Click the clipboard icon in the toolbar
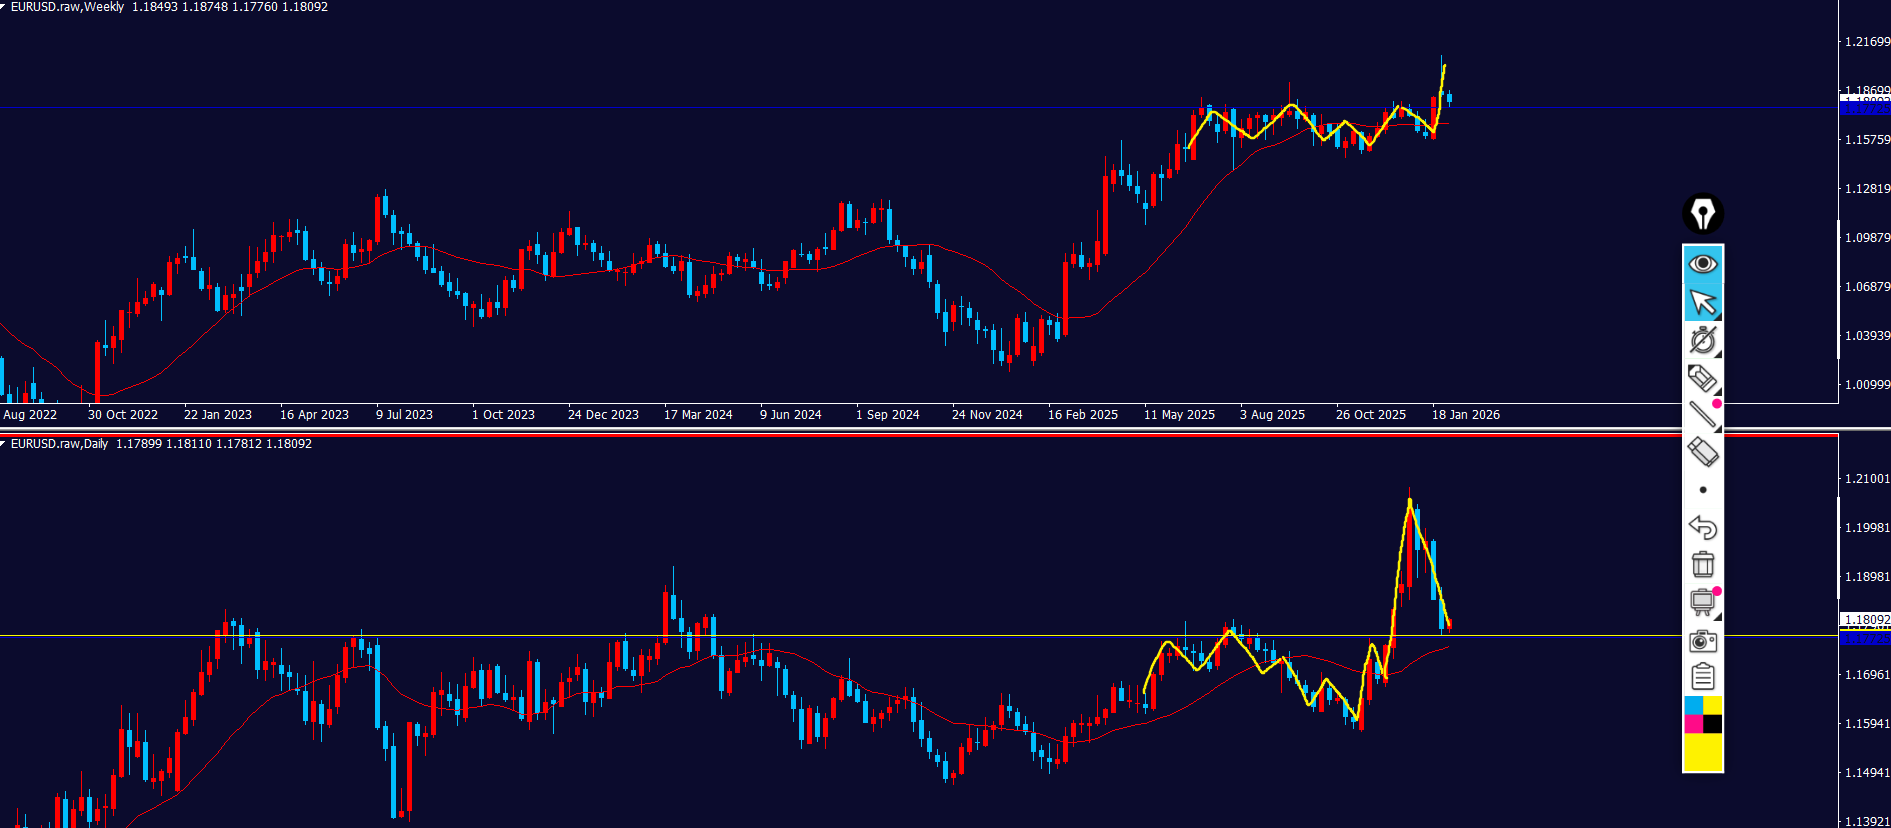Image resolution: width=1891 pixels, height=828 pixels. [x=1702, y=677]
